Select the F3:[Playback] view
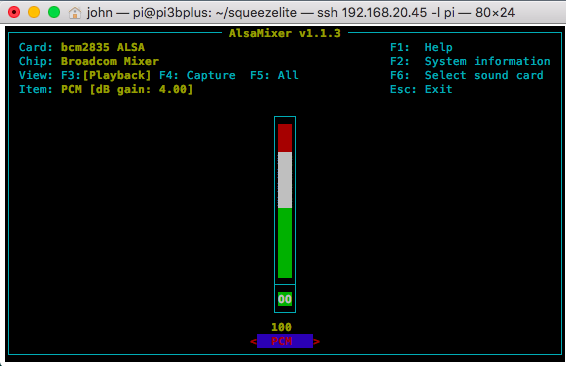Screen dimensions: 566x366 coord(106,75)
